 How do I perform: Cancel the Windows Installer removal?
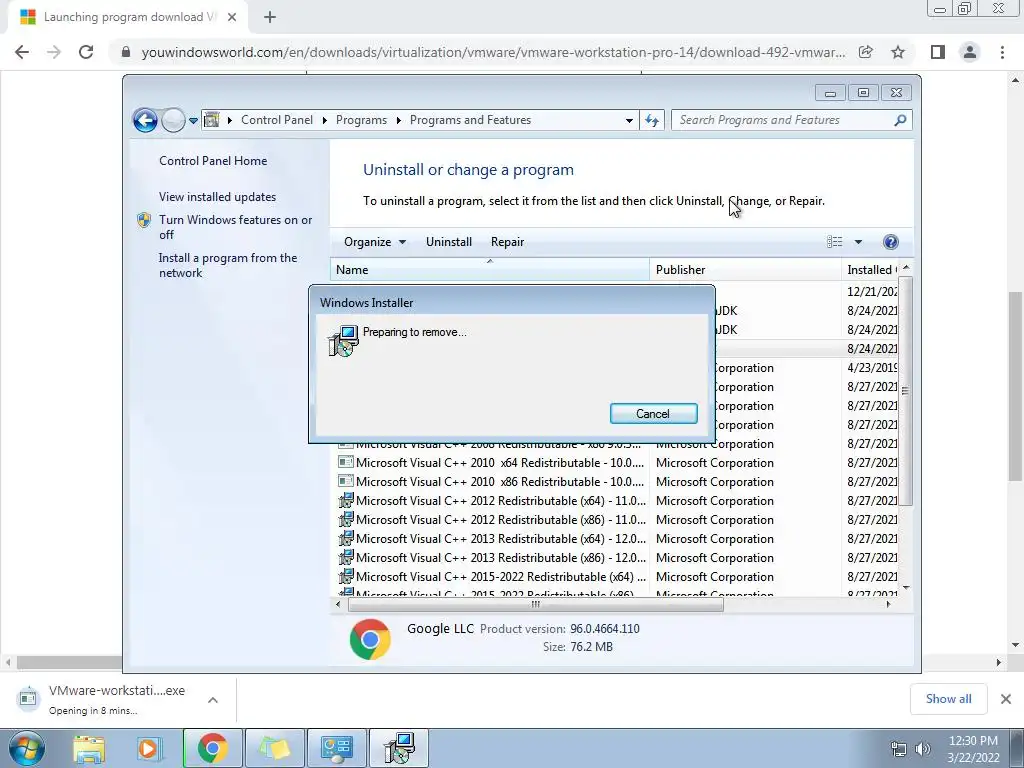(653, 413)
